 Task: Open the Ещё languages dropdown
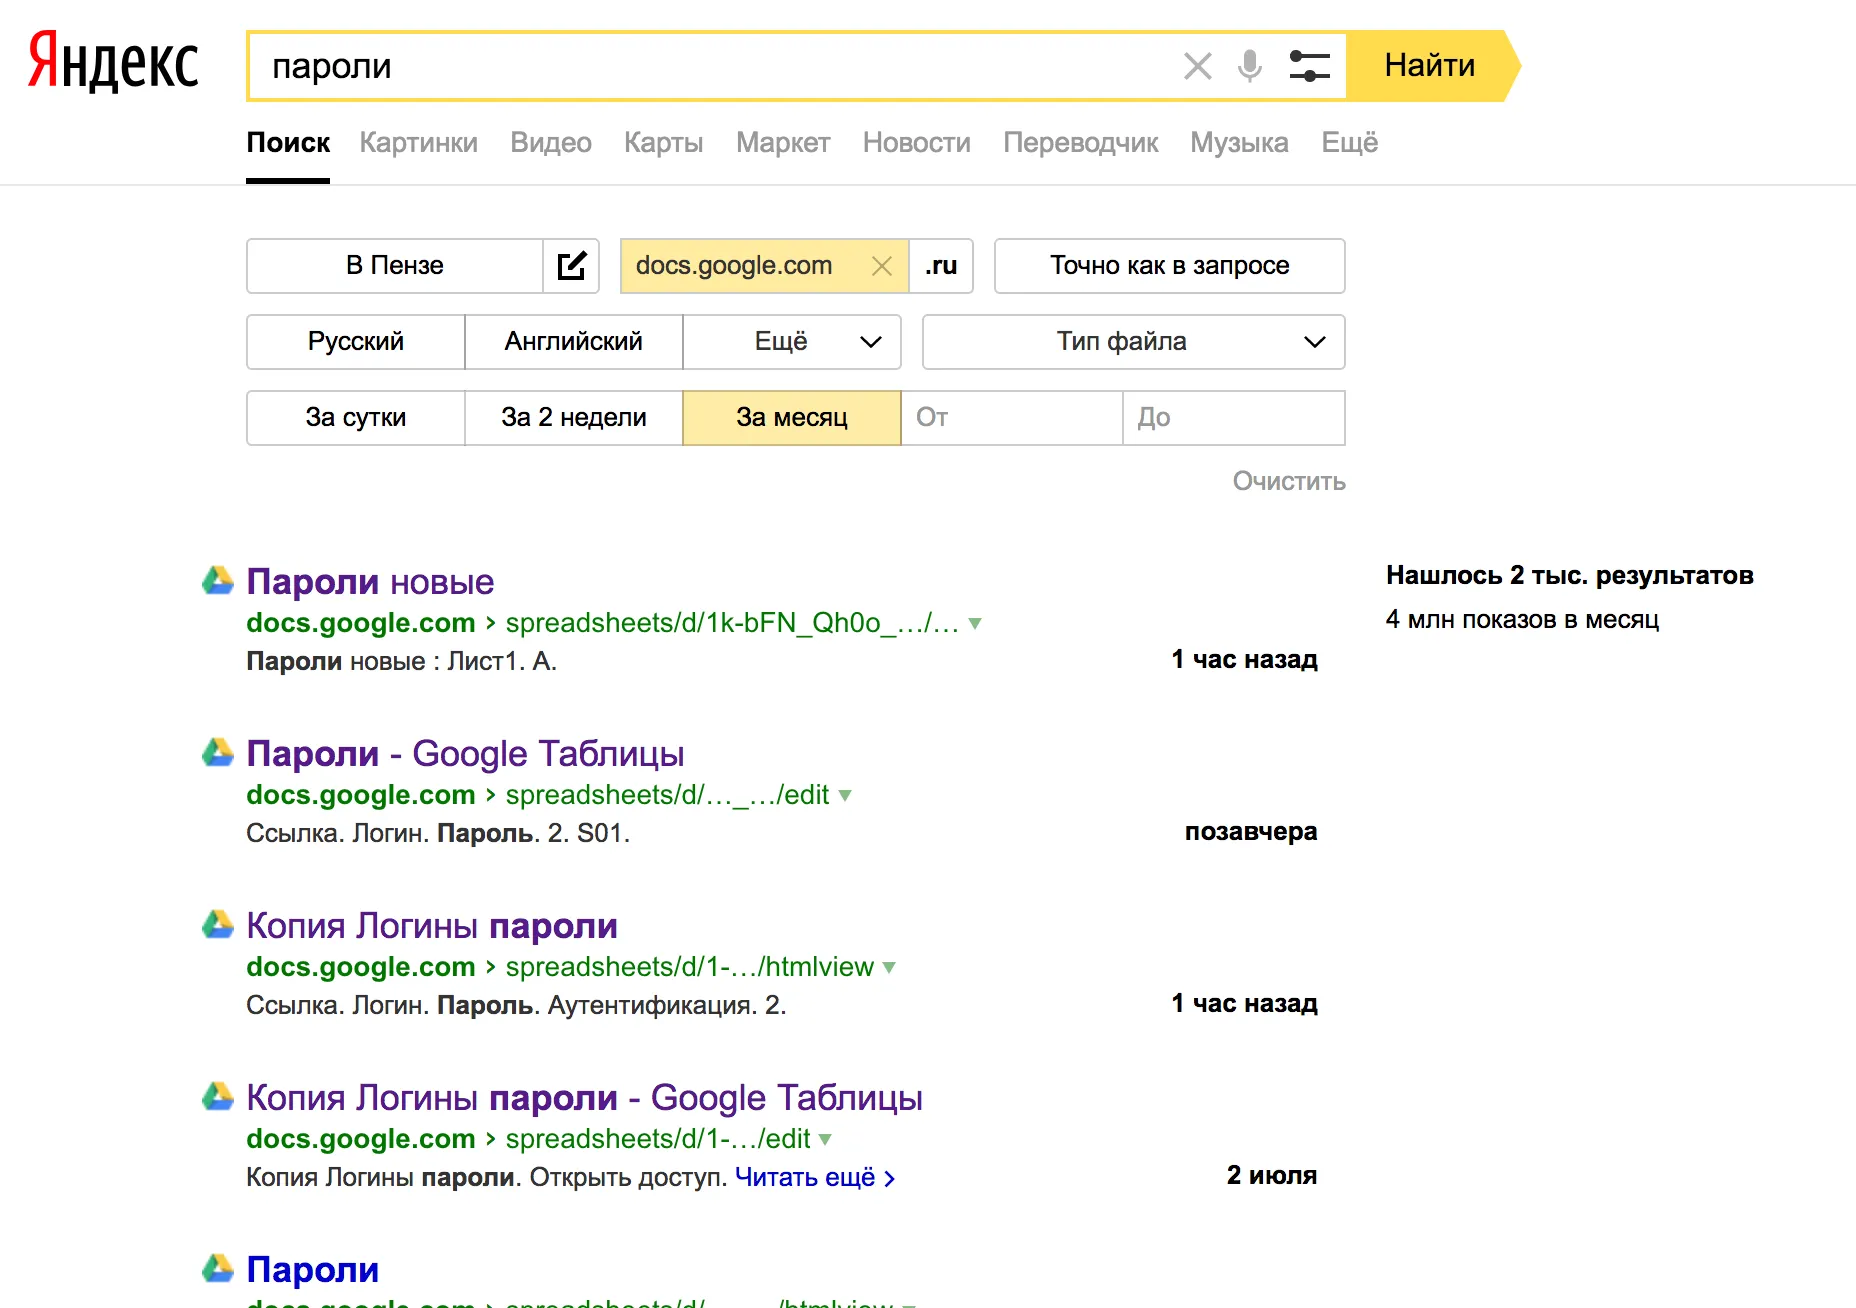coord(791,342)
